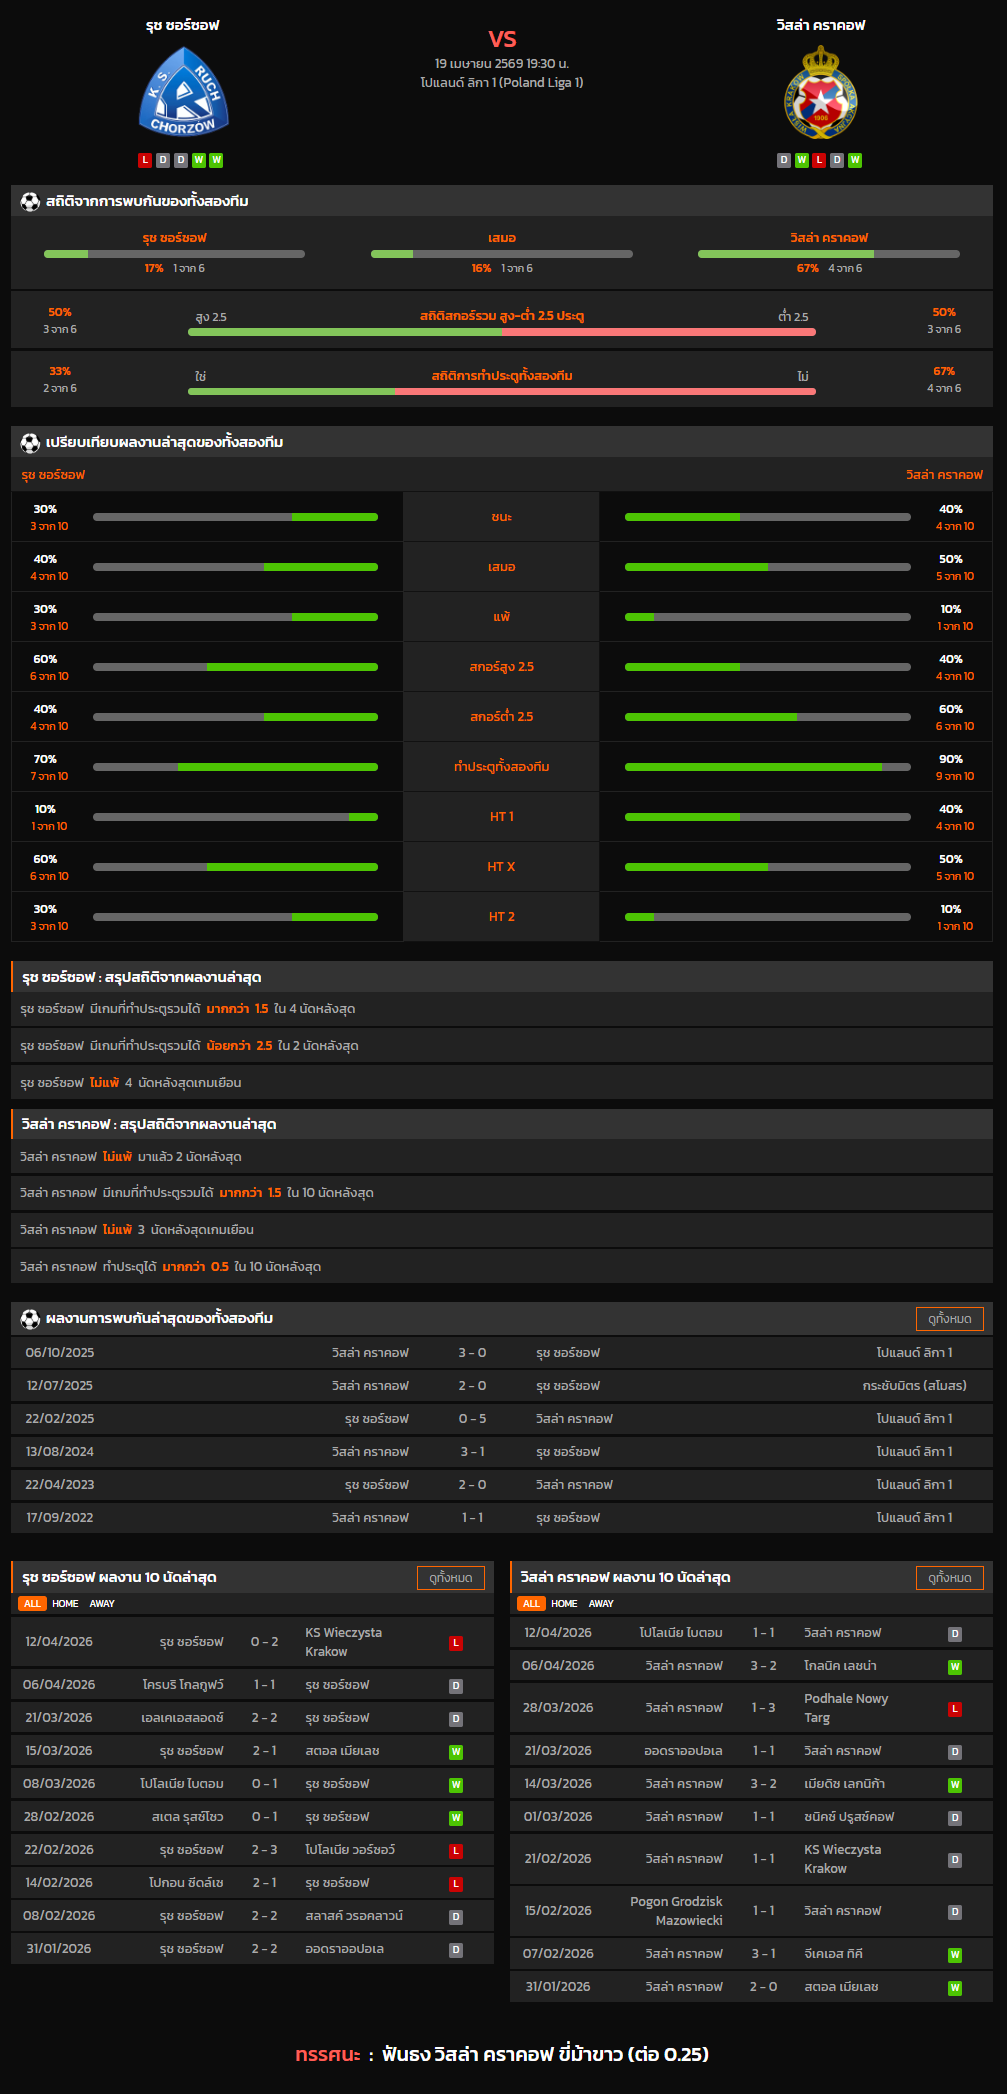The width and height of the screenshot is (1007, 2094).
Task: Click the Wisła Kraków prediction text at bottom
Action: pos(545,2055)
